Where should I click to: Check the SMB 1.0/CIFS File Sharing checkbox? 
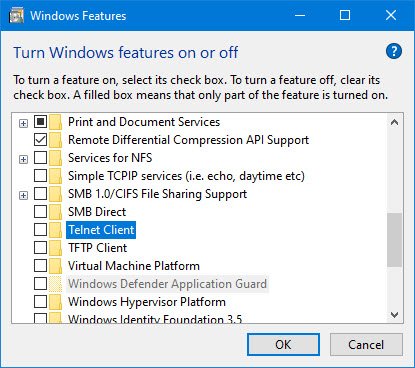click(x=40, y=193)
